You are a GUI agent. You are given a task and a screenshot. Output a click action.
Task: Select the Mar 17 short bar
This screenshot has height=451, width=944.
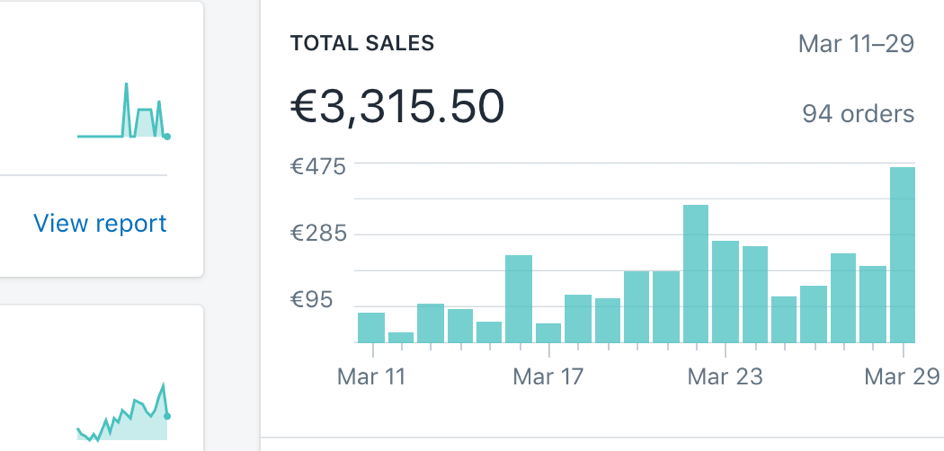tap(548, 333)
